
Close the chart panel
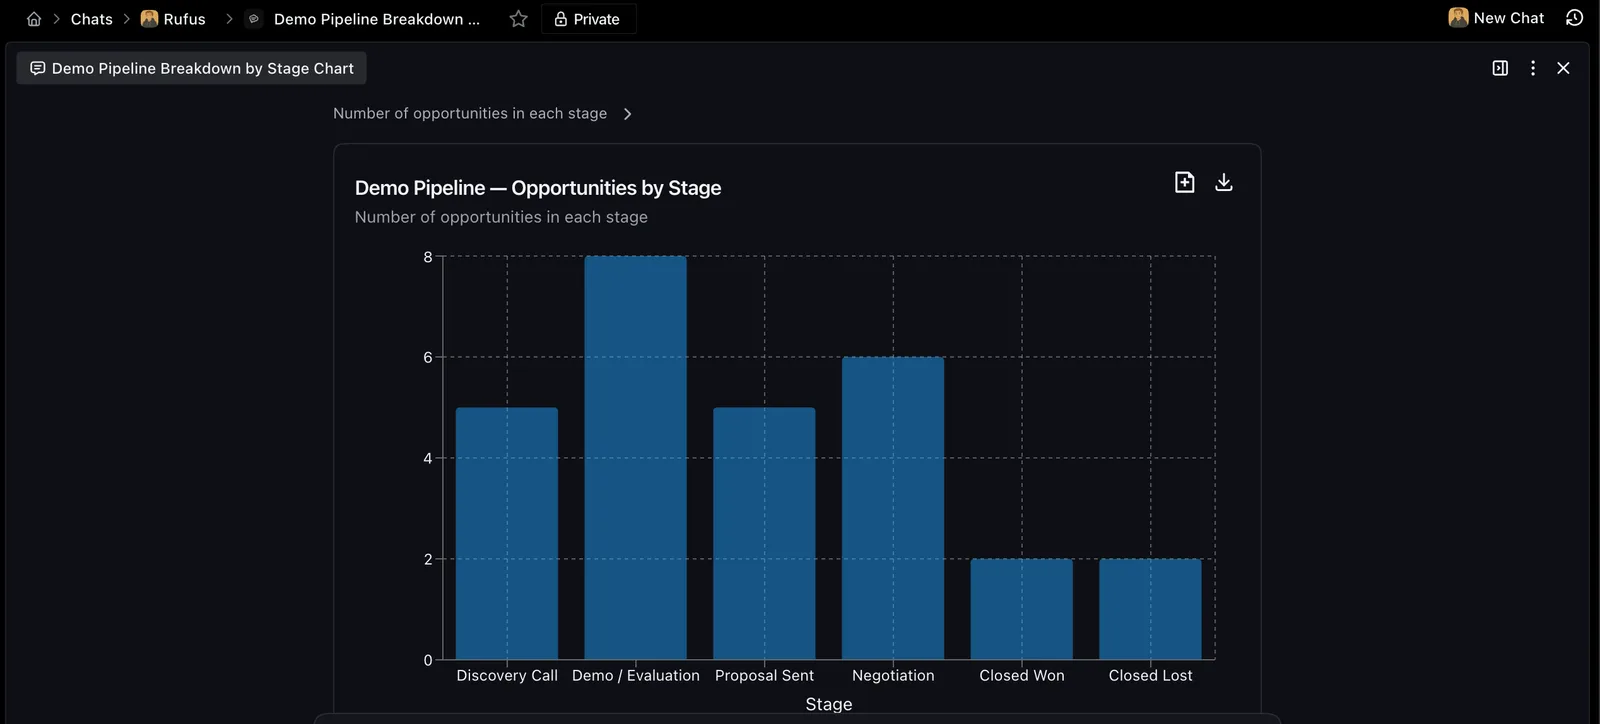(x=1563, y=68)
